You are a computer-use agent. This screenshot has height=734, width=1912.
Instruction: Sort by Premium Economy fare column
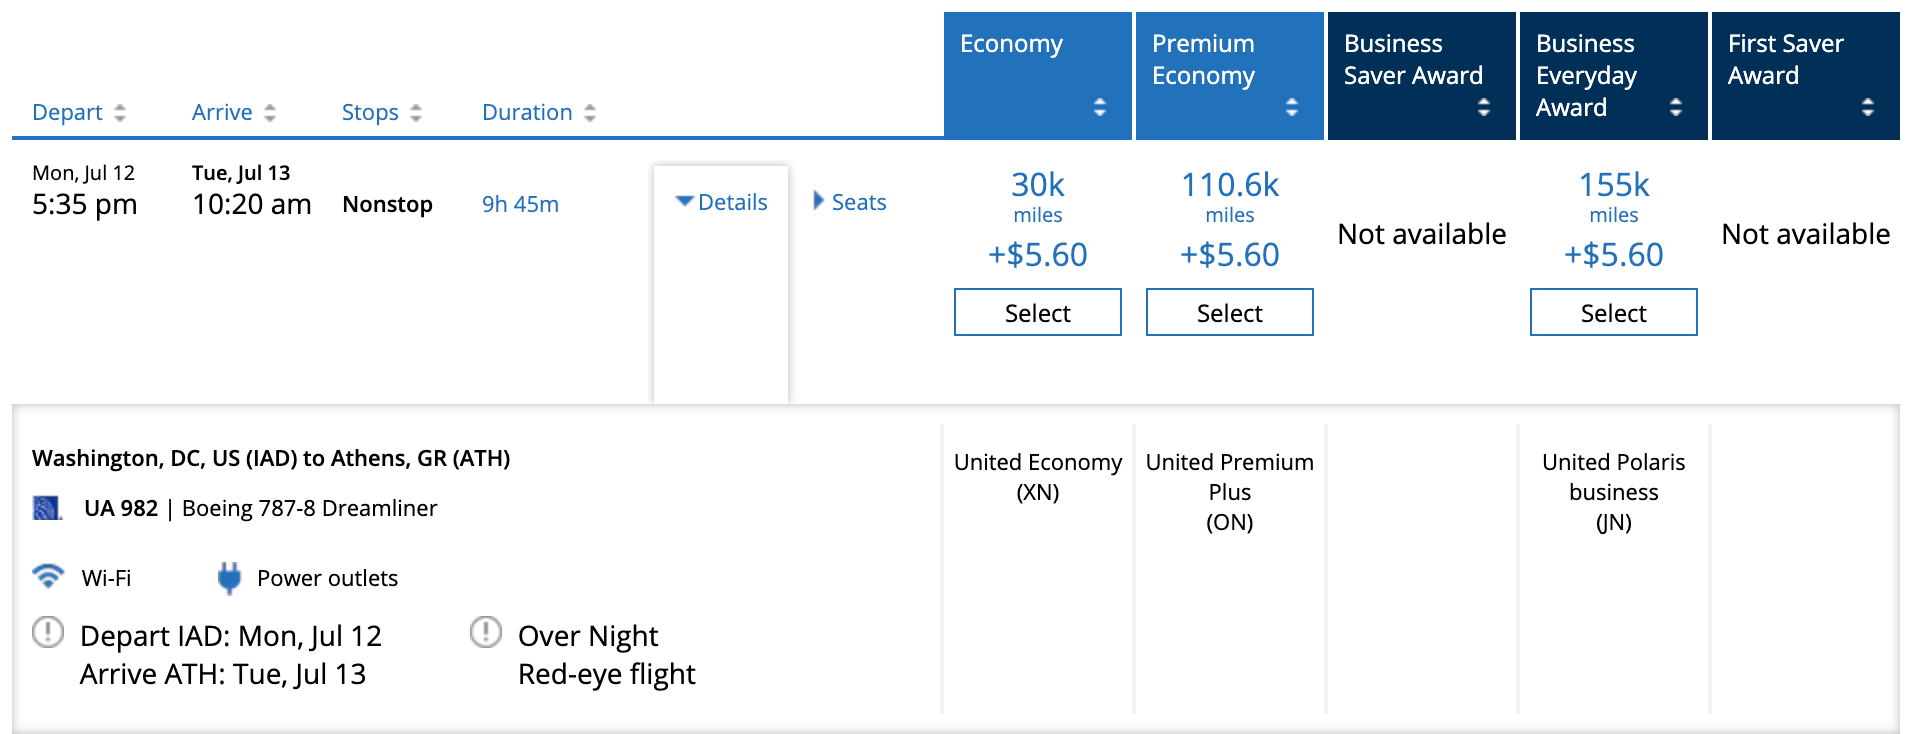coord(1291,107)
